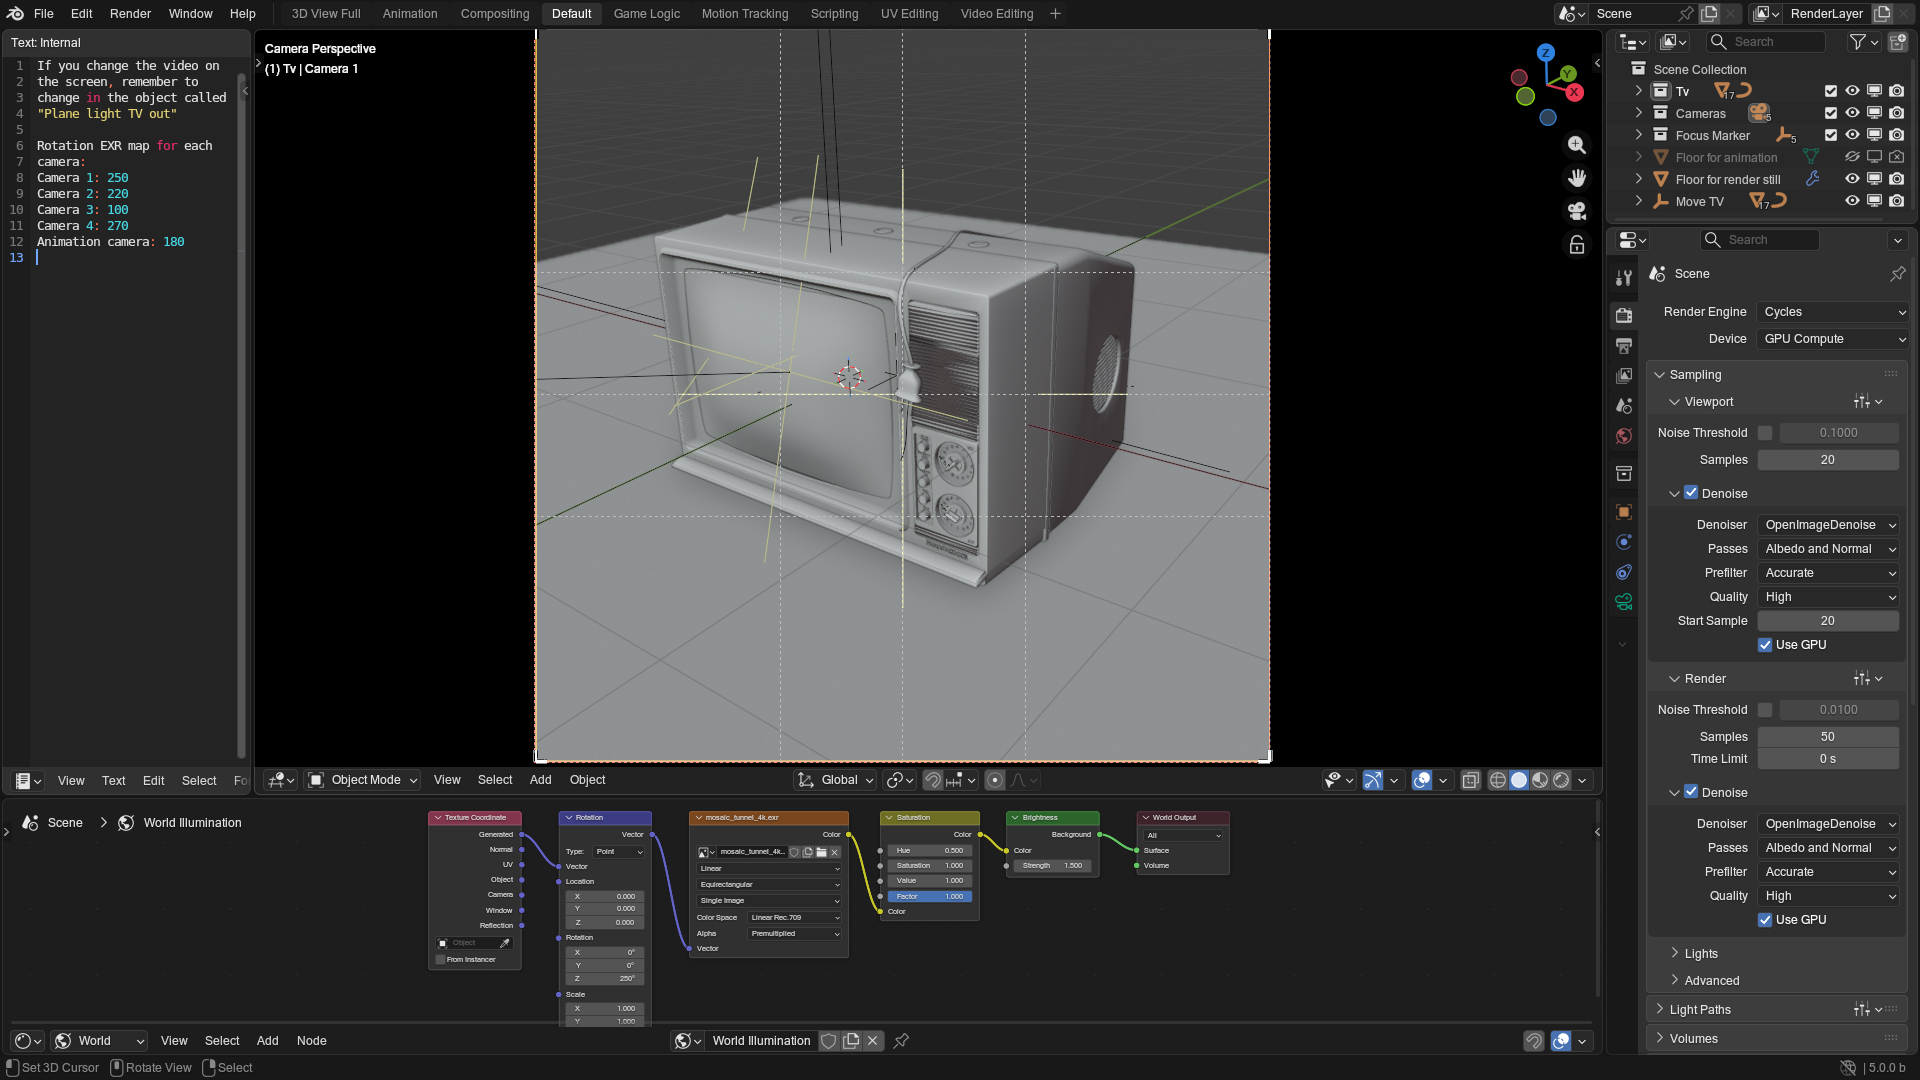Hide the Cameras collection in viewport

point(1852,113)
